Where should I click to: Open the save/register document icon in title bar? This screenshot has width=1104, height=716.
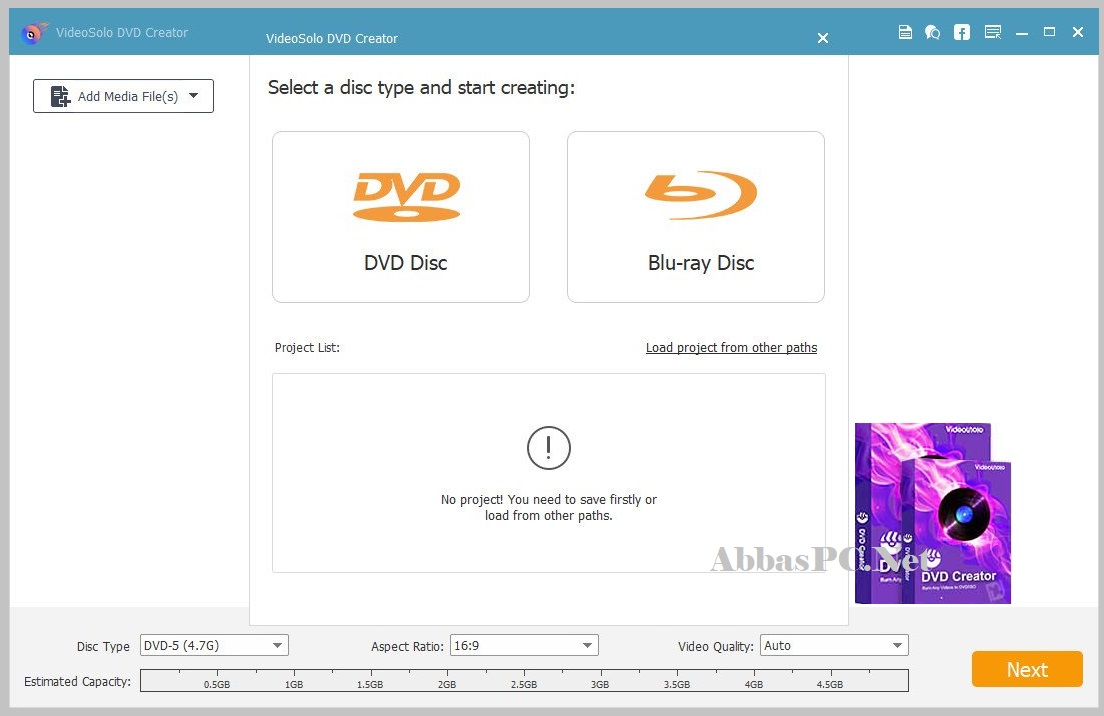(905, 32)
